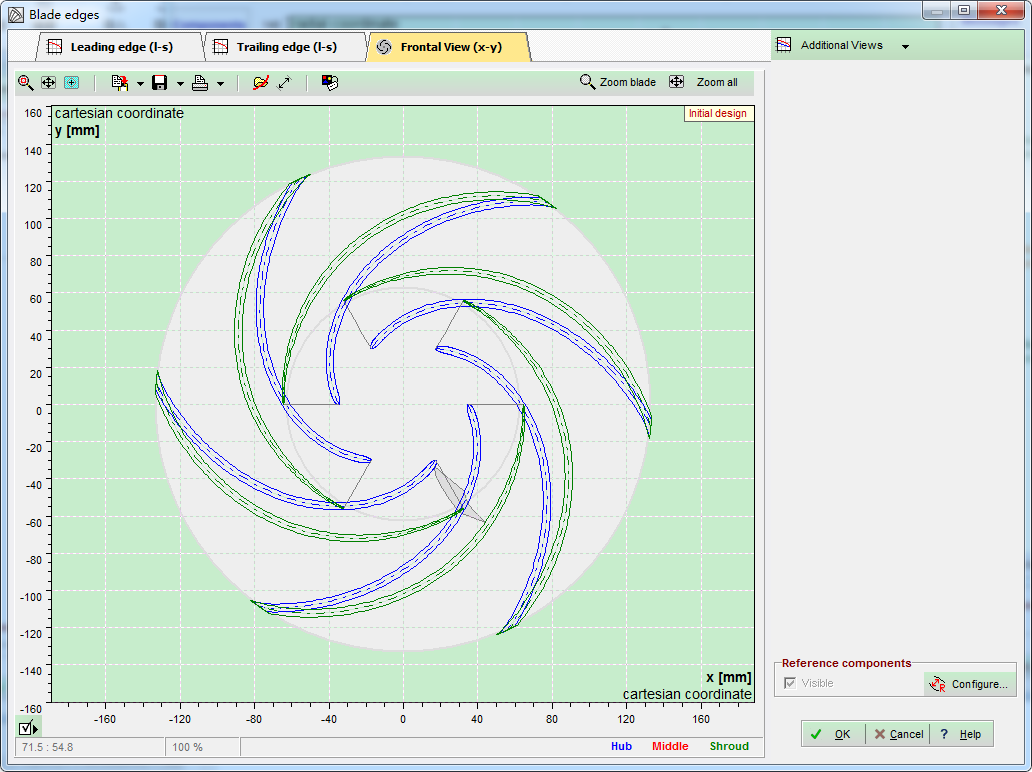
Task: Switch to Trailing edge (l-s) tab
Action: tap(286, 47)
